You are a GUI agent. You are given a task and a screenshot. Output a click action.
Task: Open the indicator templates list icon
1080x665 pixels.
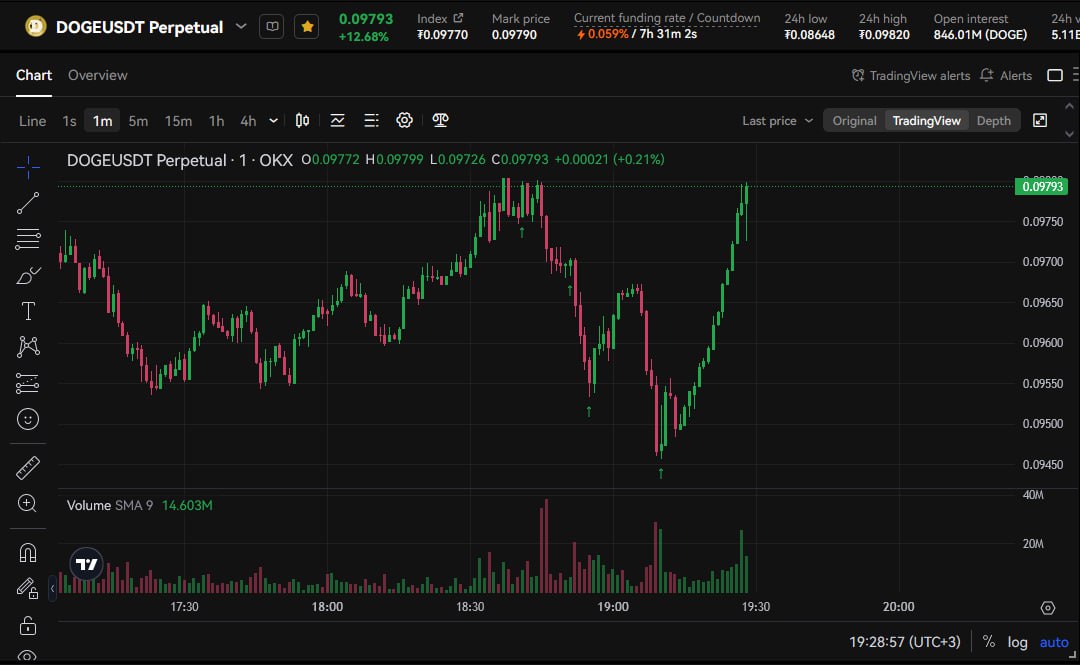(x=371, y=121)
